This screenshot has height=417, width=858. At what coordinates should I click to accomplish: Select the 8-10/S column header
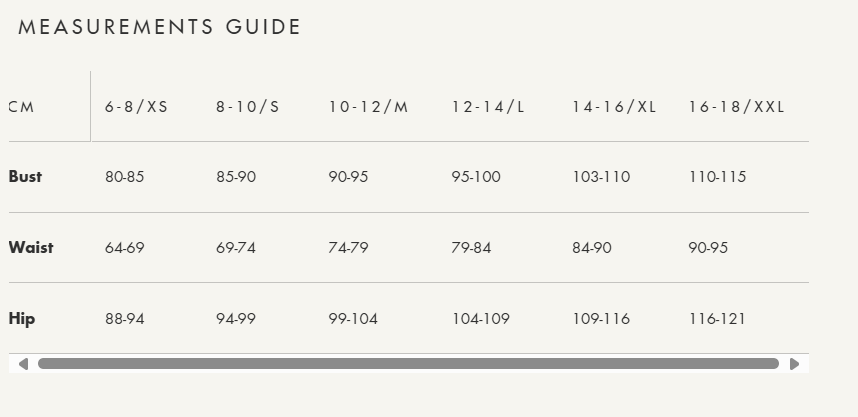point(248,107)
